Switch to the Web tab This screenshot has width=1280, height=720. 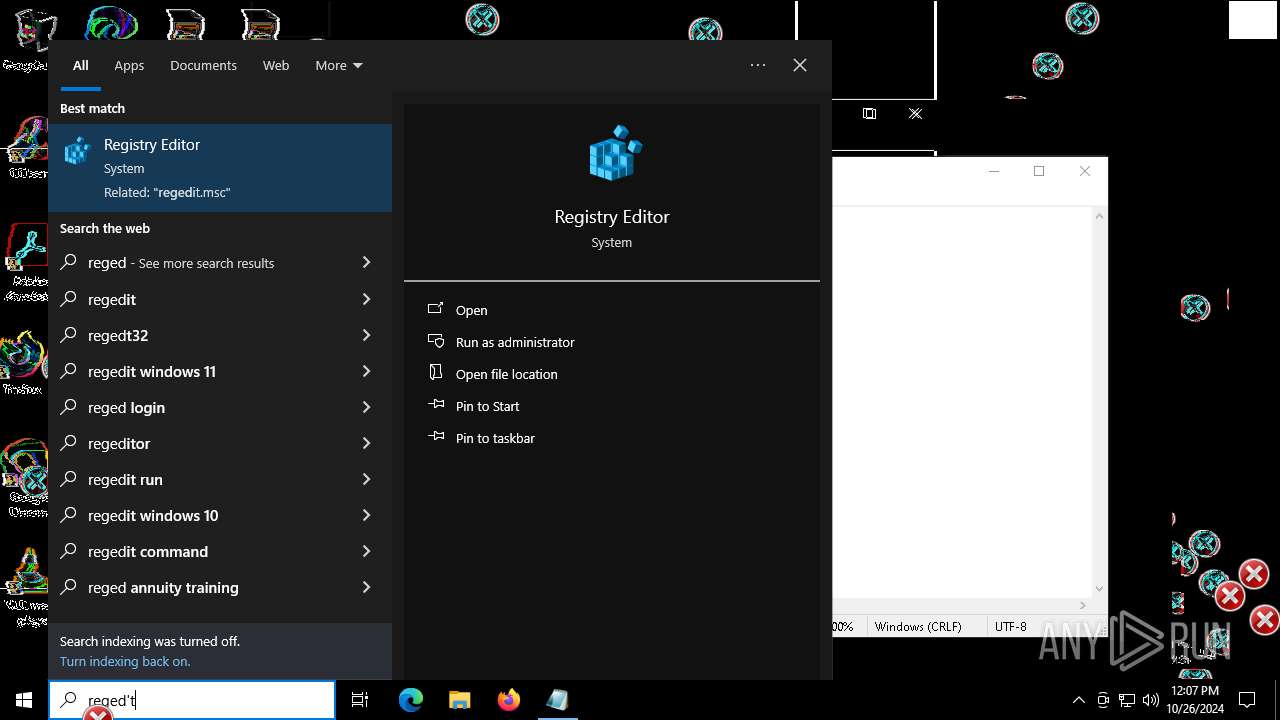pos(276,65)
